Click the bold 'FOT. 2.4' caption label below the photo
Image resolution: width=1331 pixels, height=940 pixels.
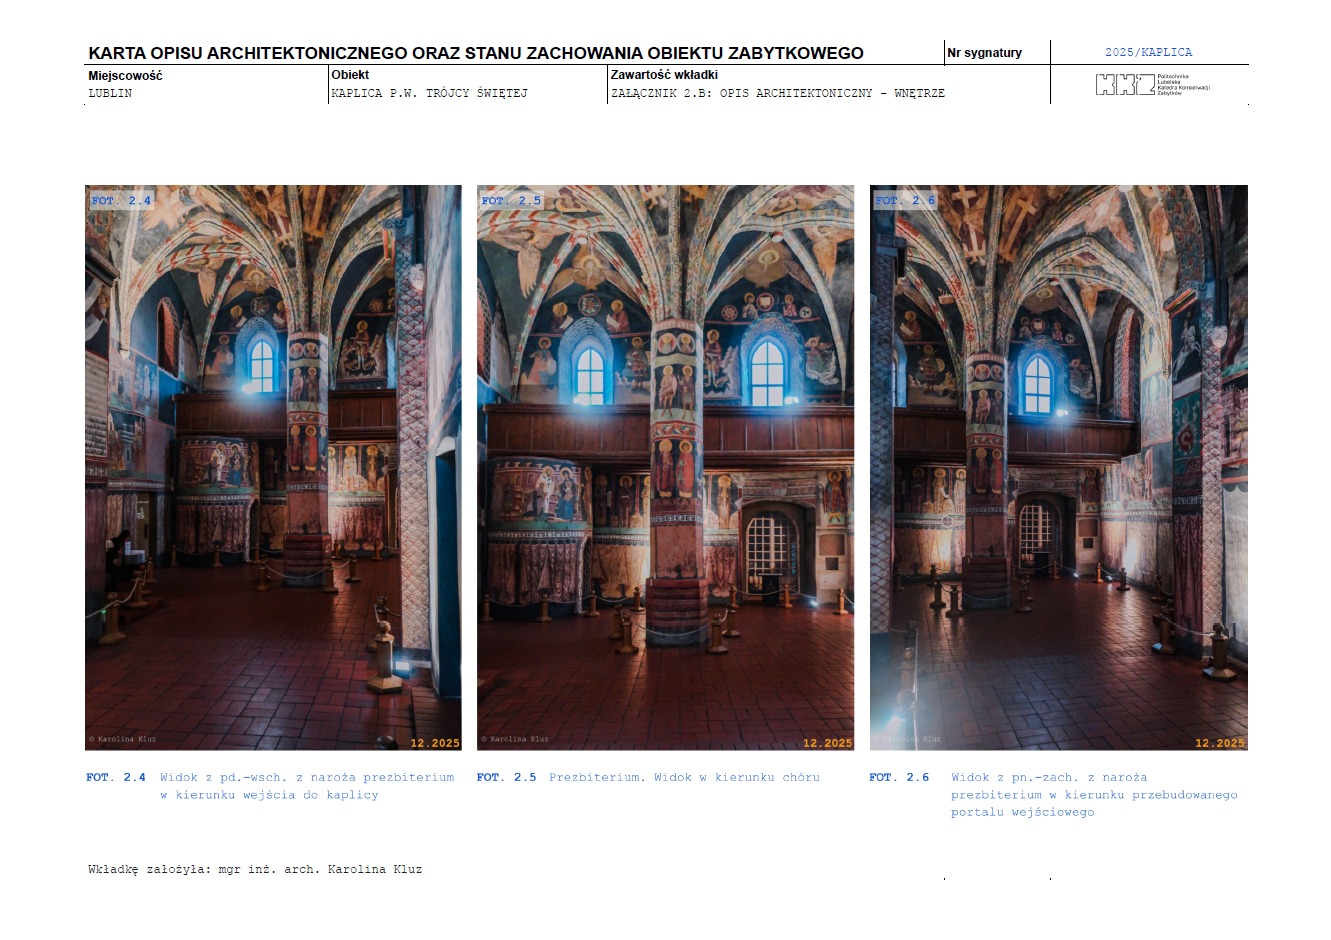click(116, 777)
